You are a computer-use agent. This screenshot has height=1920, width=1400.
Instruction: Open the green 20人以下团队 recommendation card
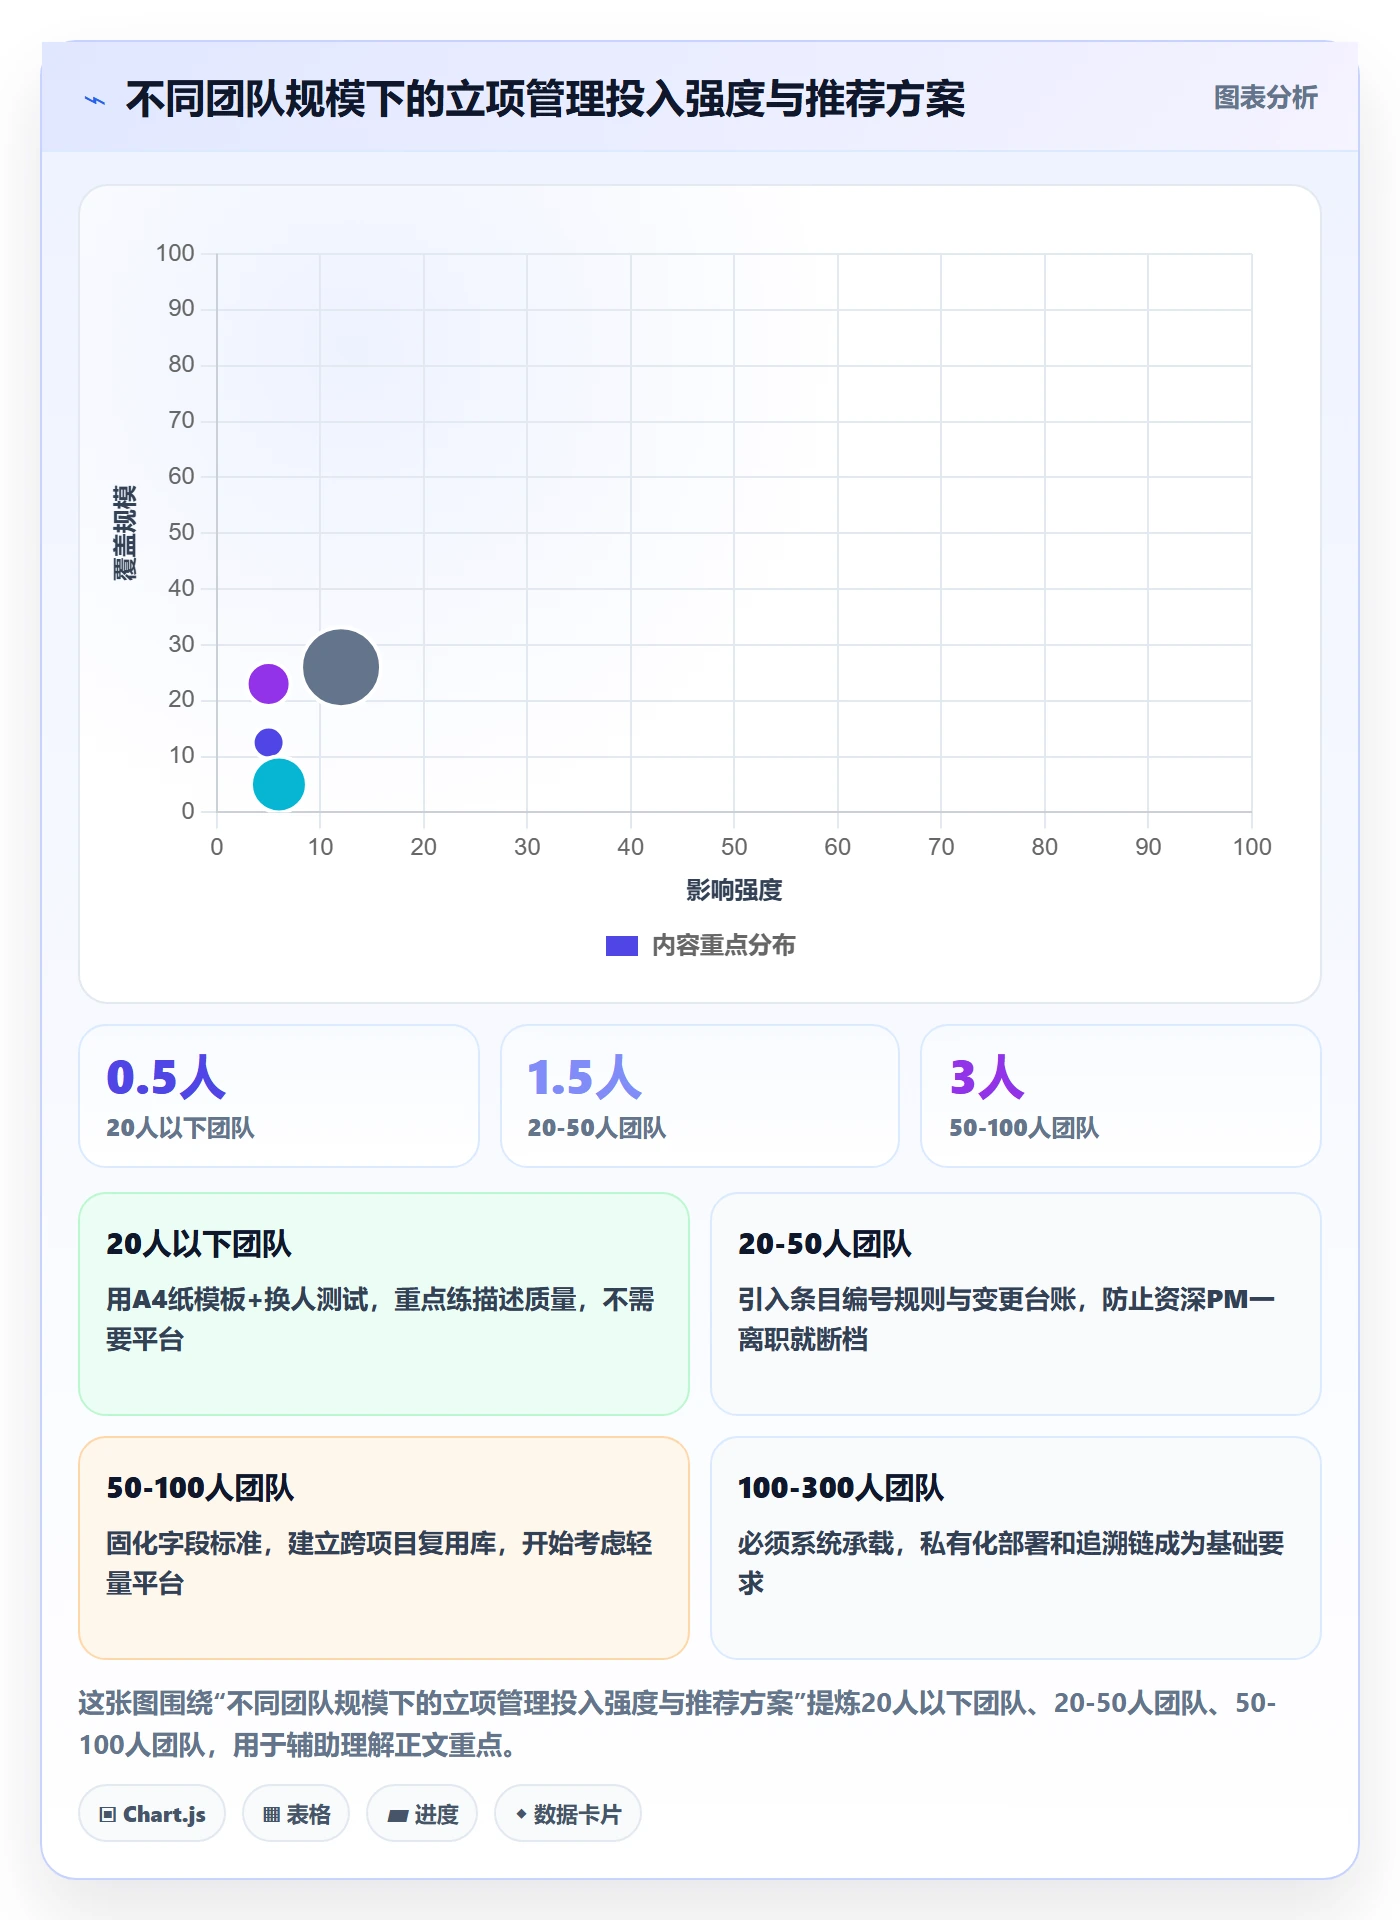384,1304
